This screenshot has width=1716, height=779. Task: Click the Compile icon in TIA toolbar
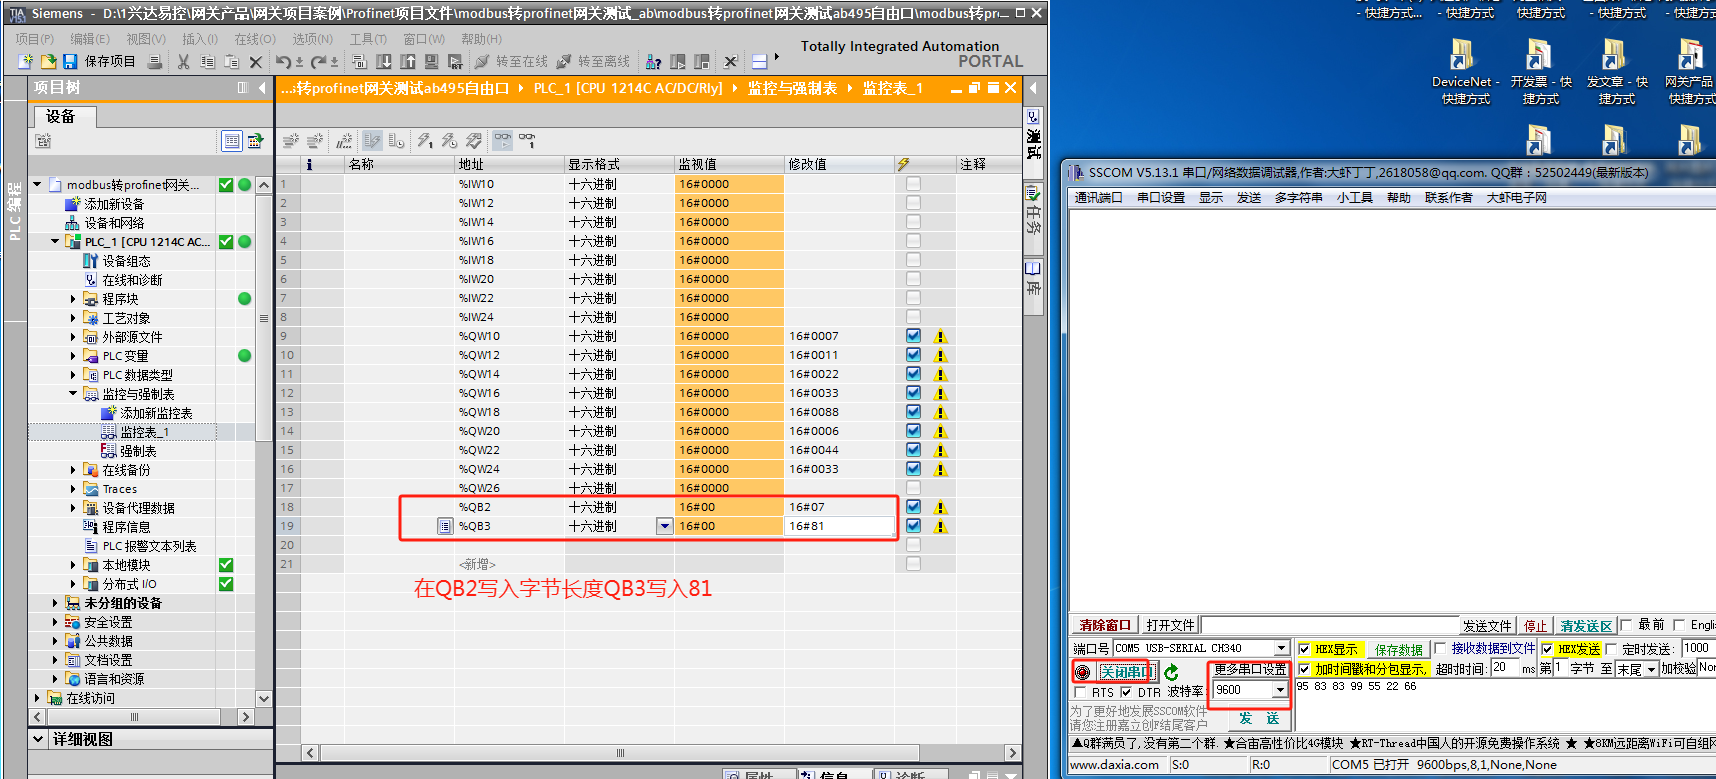coord(361,62)
